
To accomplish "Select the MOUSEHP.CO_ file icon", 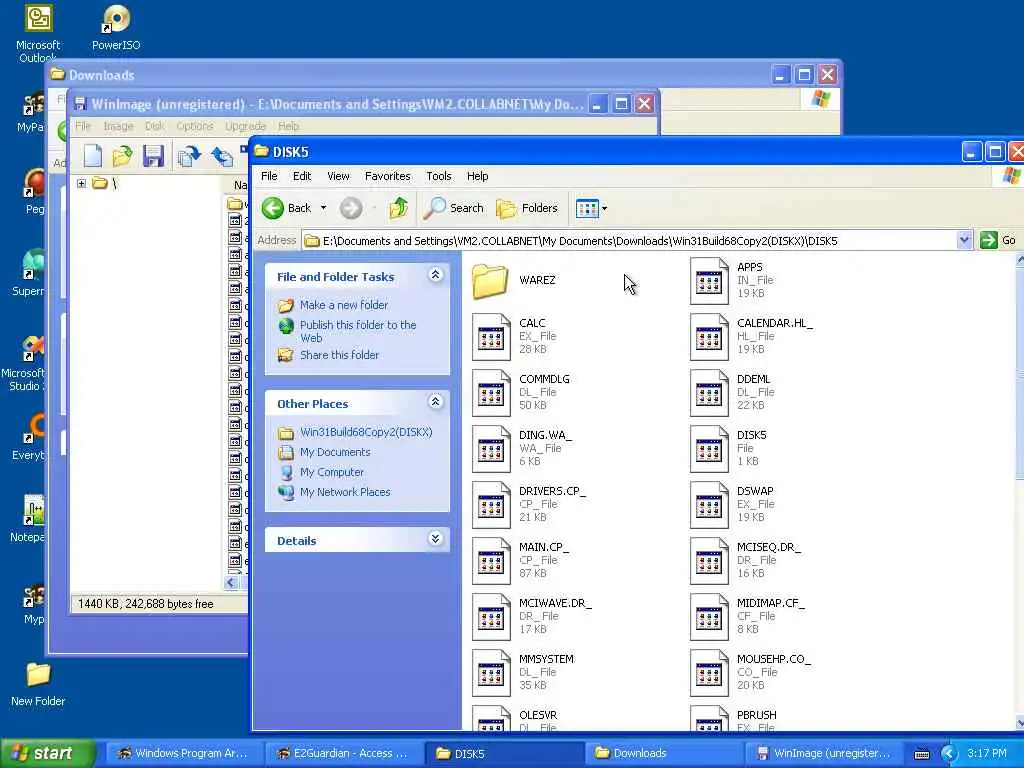I will point(709,673).
